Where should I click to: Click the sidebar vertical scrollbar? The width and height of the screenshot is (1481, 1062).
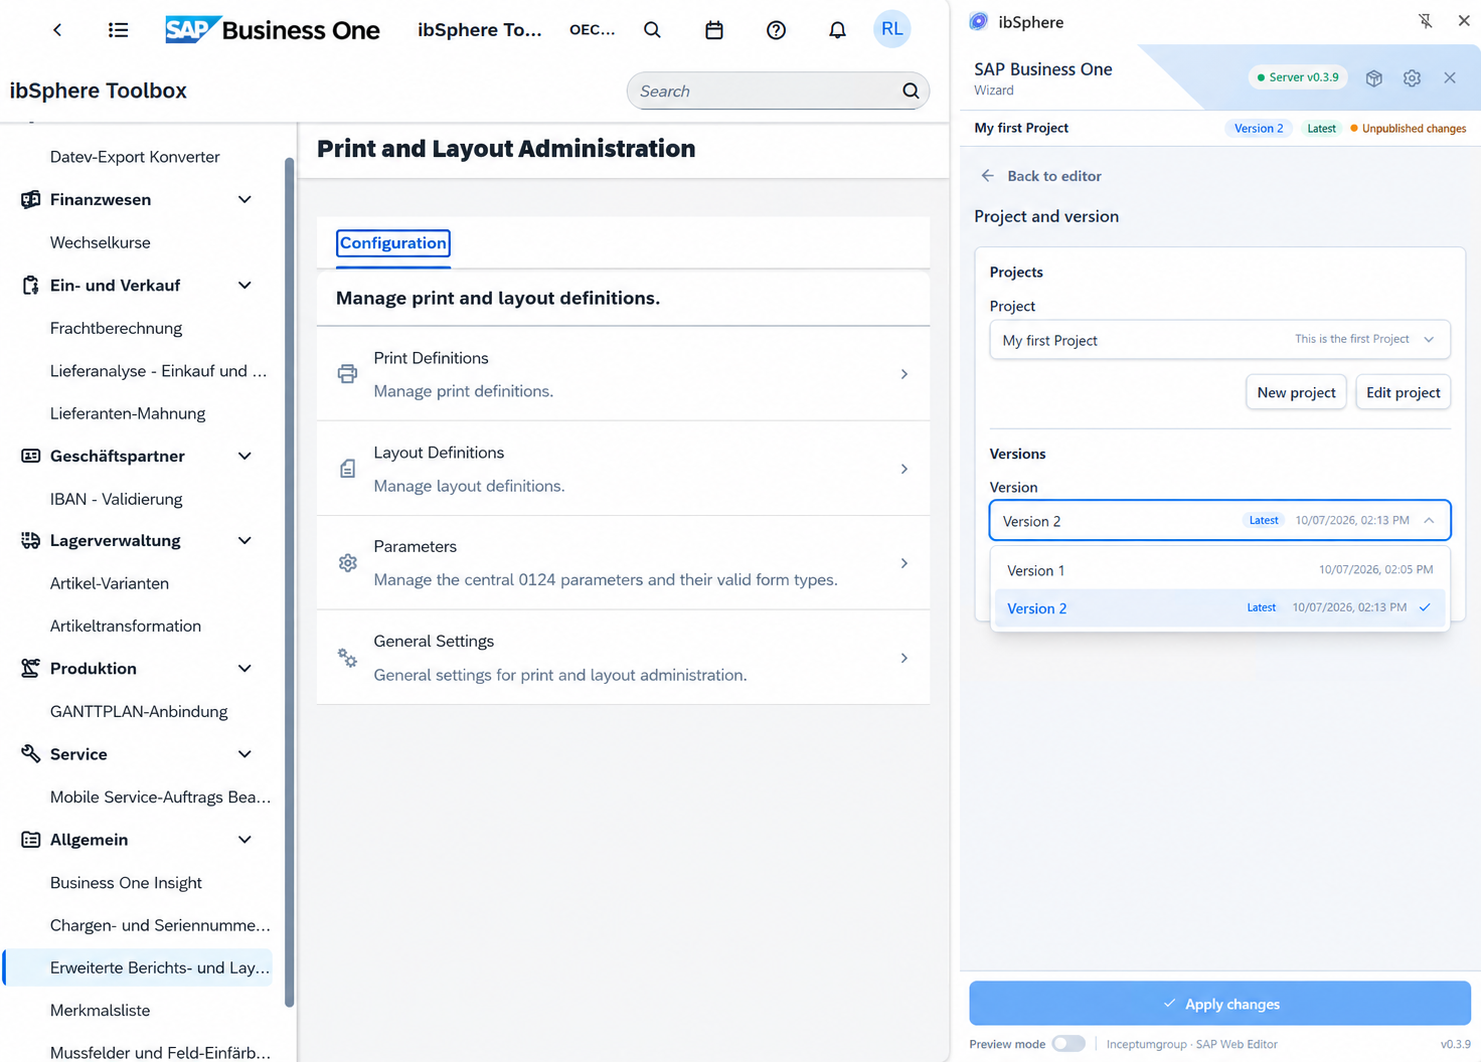click(290, 580)
